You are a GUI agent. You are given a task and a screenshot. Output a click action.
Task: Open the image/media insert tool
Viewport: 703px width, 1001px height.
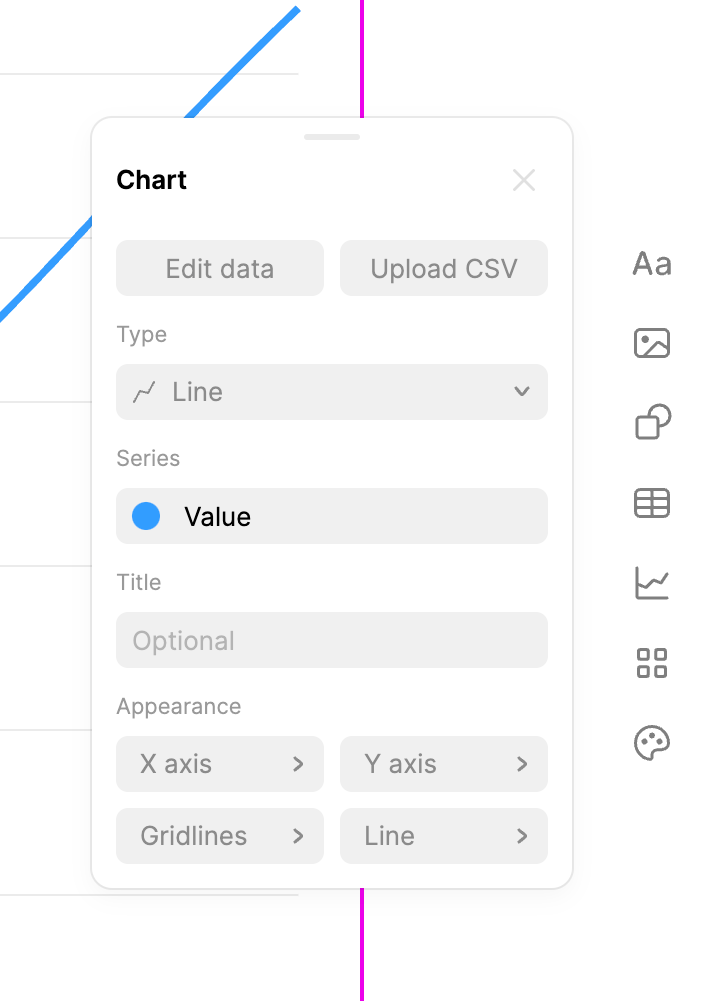coord(651,343)
